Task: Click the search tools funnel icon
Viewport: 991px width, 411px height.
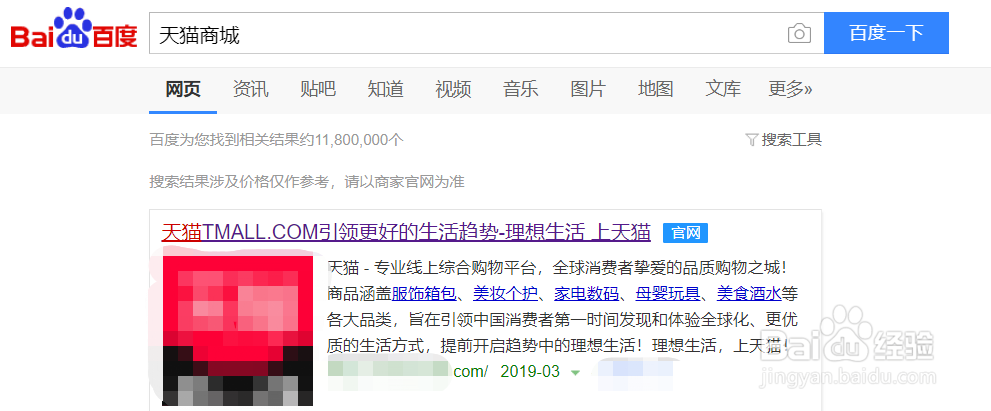Action: (x=751, y=140)
